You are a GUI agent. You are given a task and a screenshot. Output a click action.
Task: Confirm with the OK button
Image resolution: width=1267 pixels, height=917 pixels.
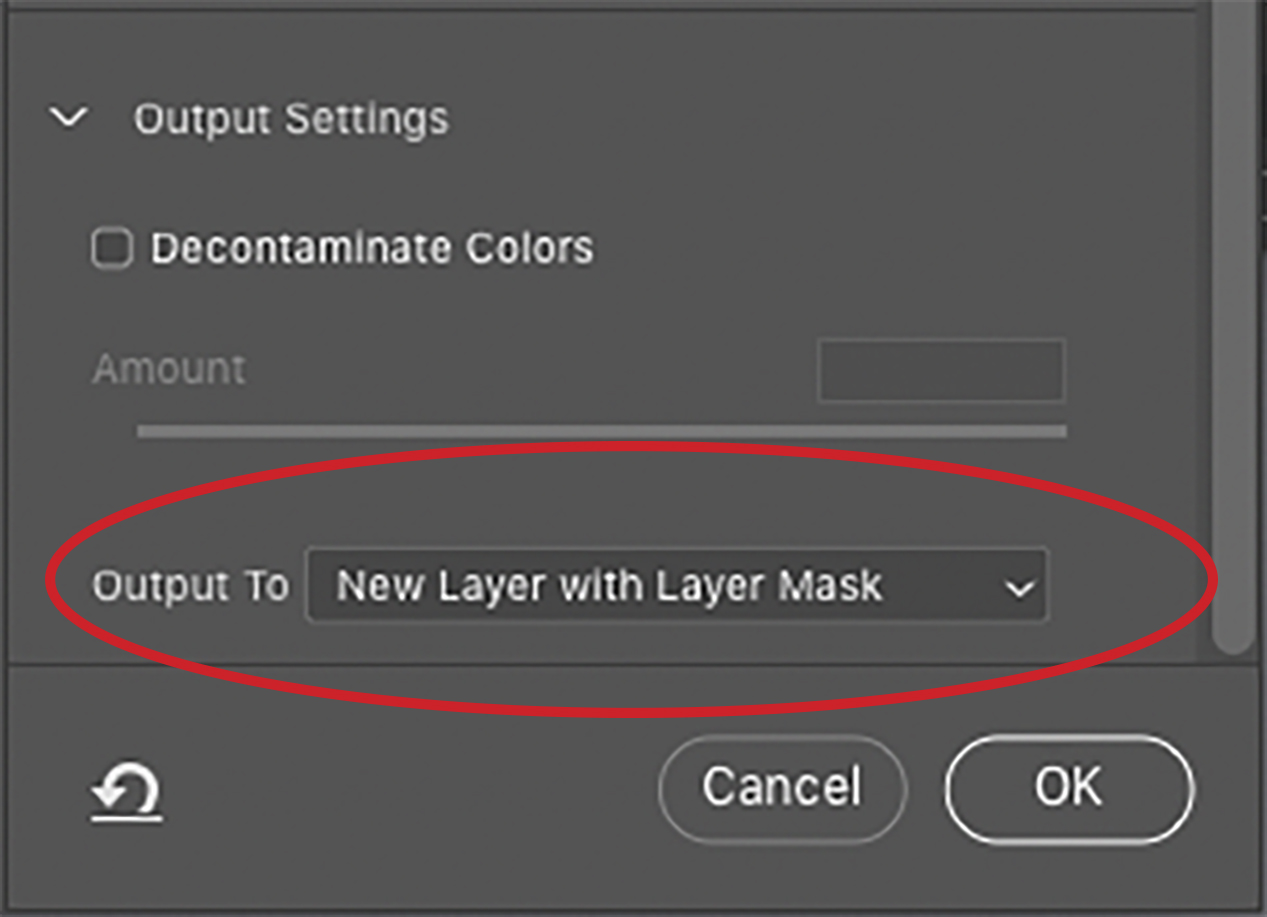click(x=1069, y=787)
